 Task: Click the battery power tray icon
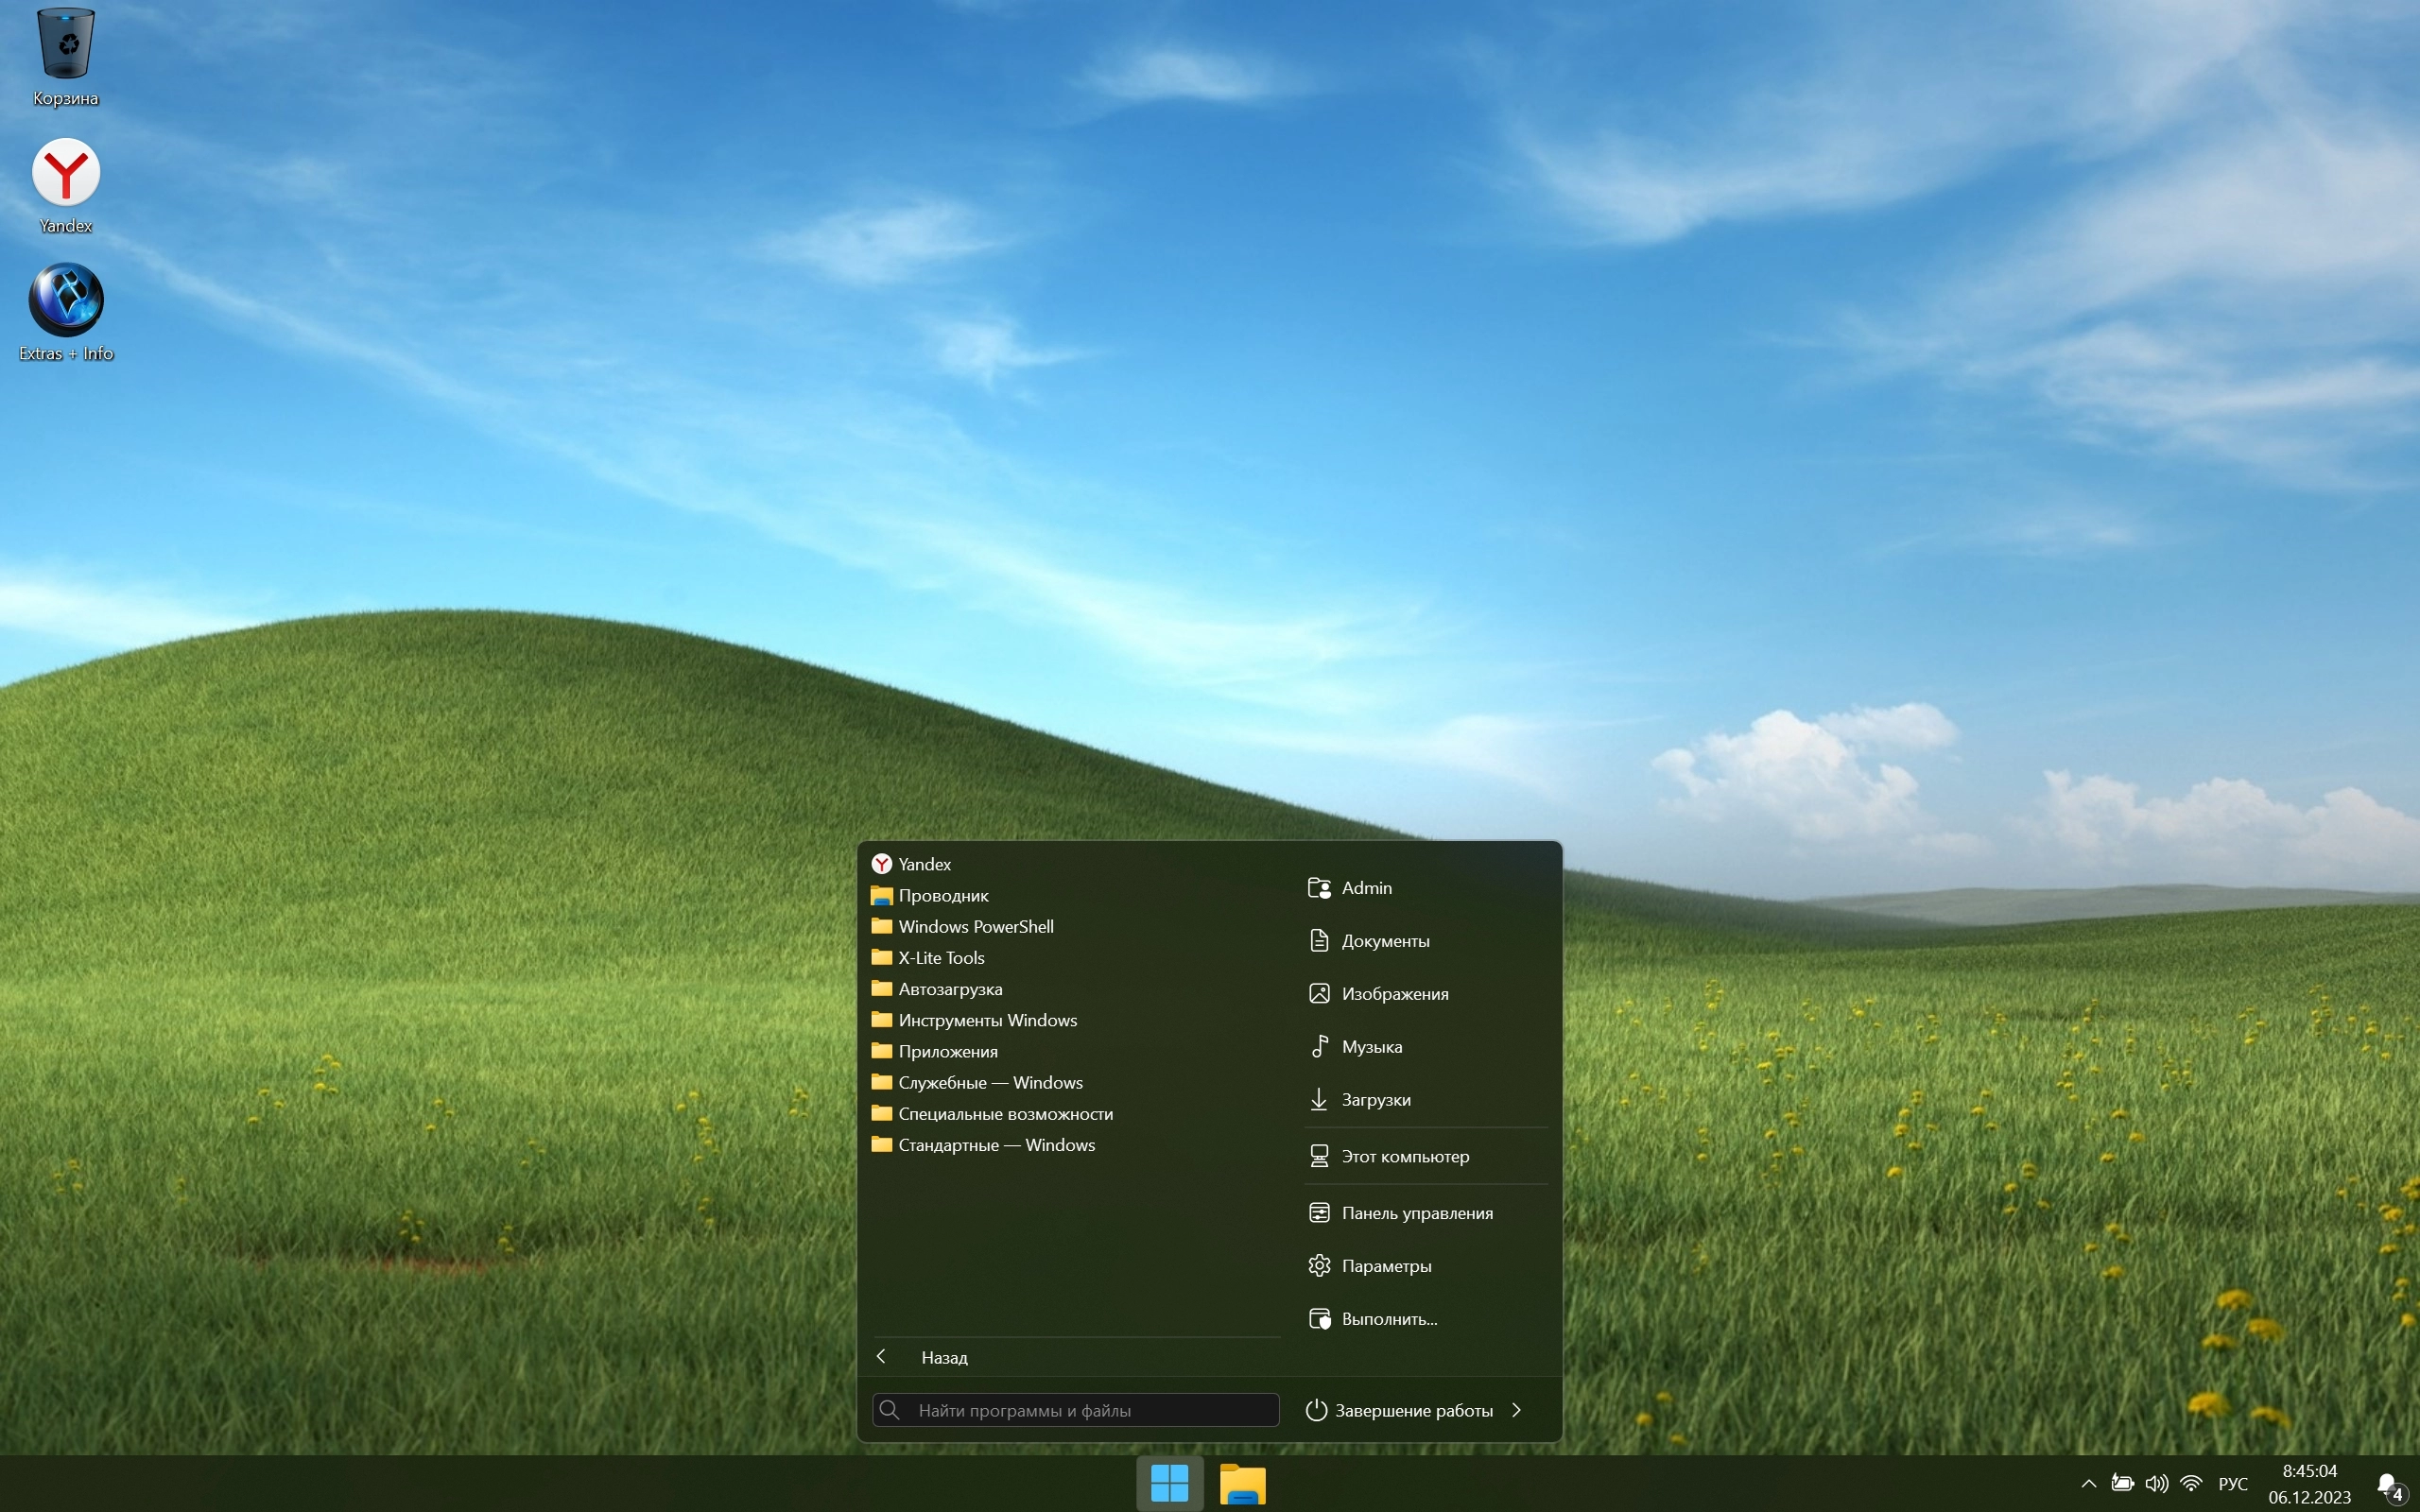[x=2122, y=1483]
